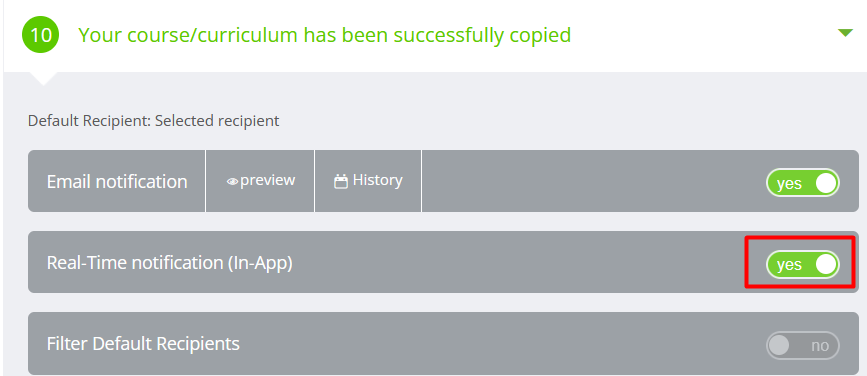This screenshot has width=867, height=376.
Task: Turn off the Email notification toggle
Action: [803, 182]
